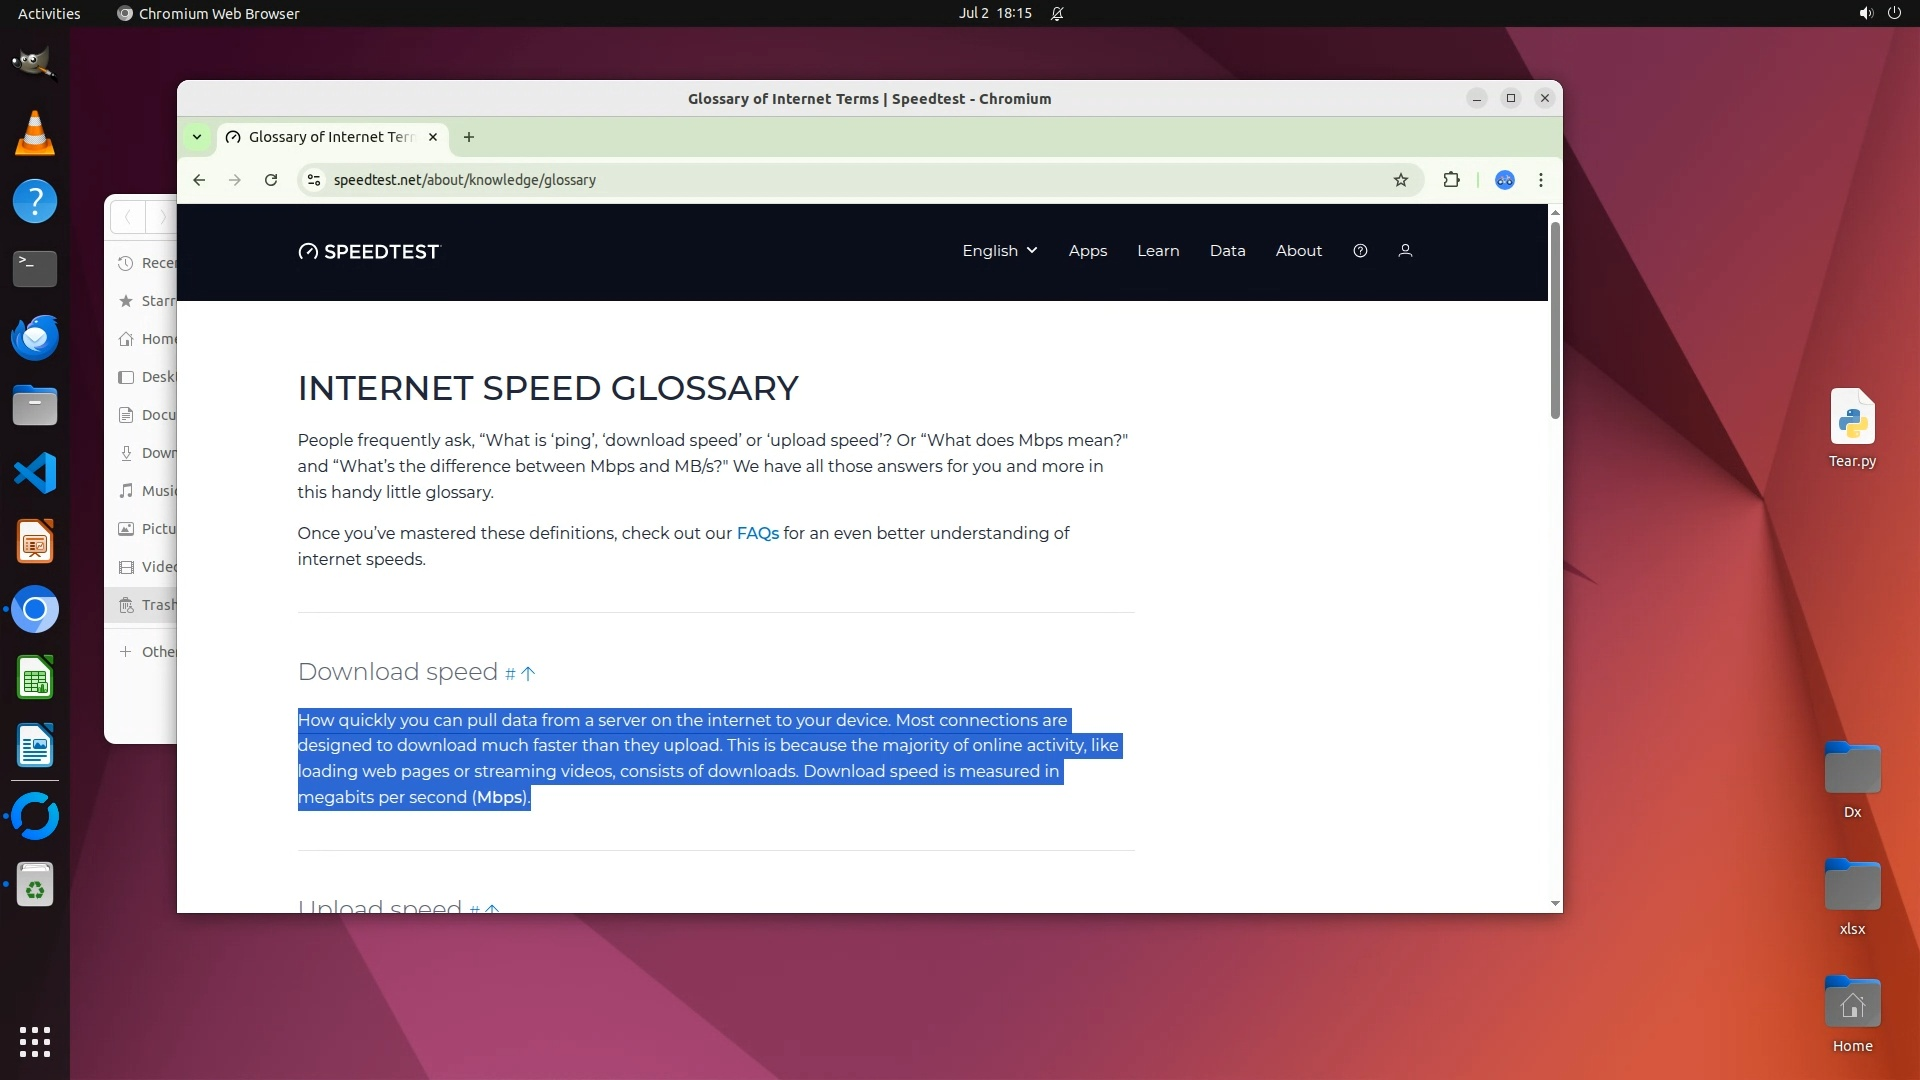Open the tab search dropdown arrow
This screenshot has height=1080, width=1920.
(197, 137)
